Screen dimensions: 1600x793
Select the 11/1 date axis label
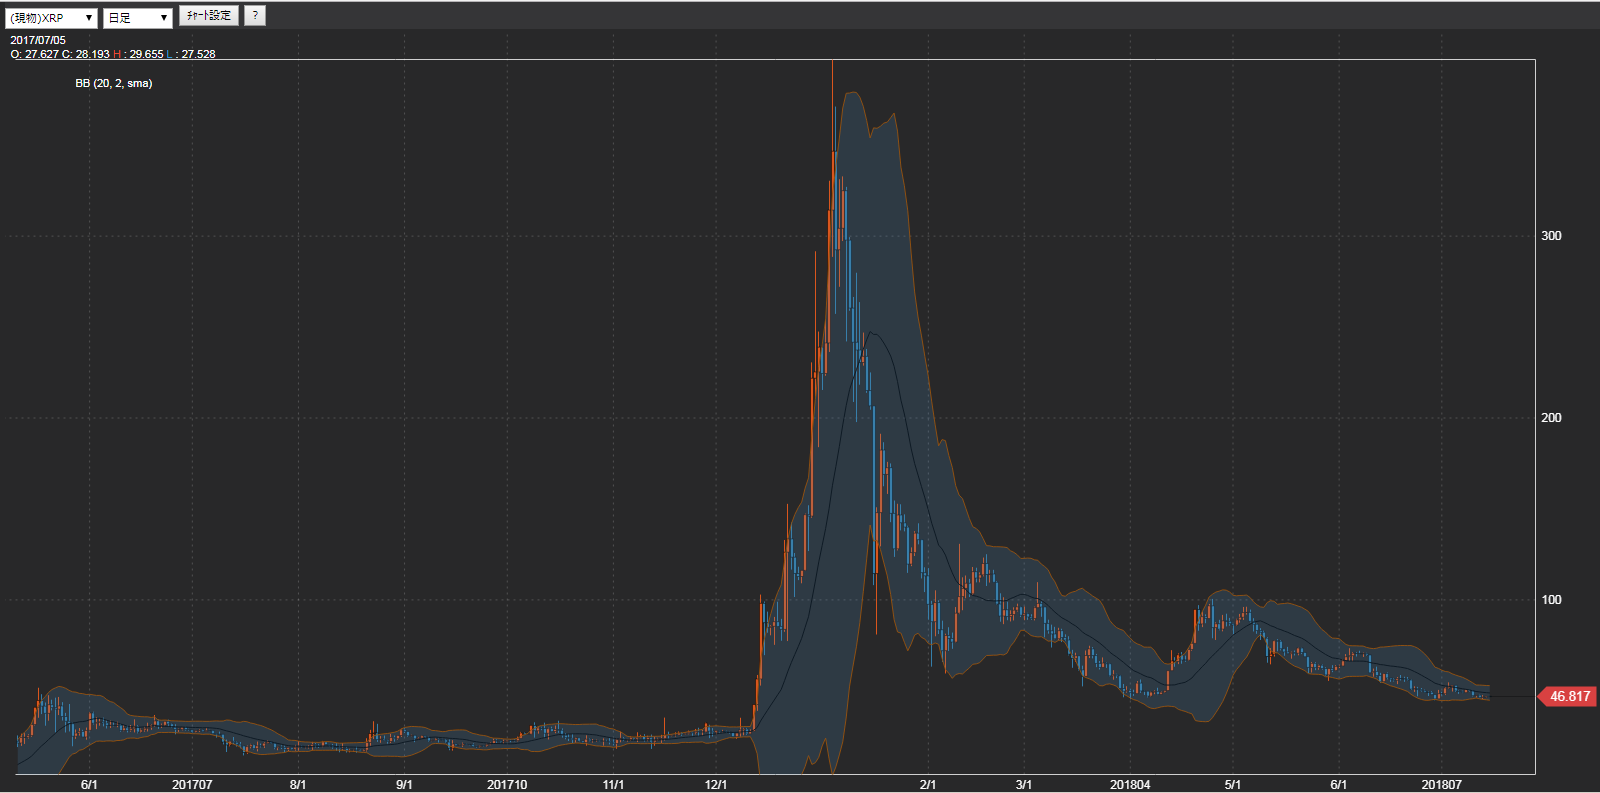coord(613,784)
